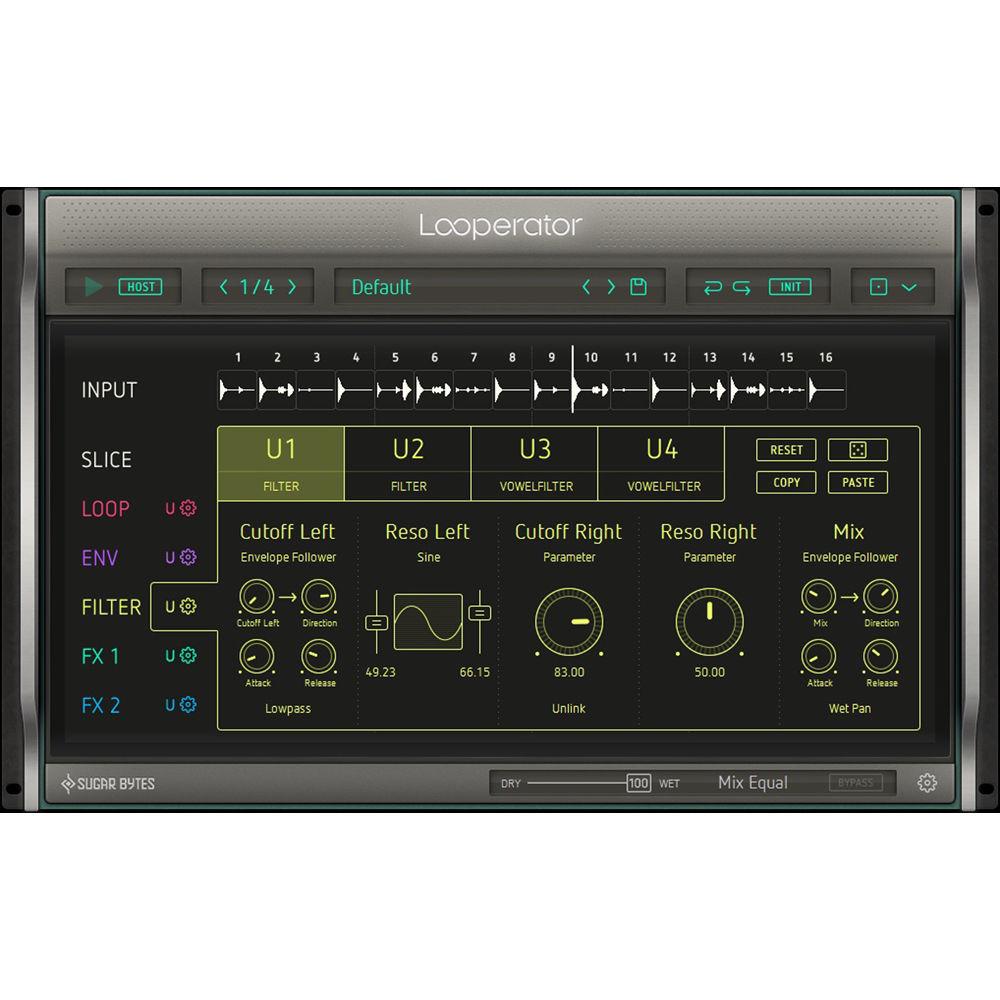
Task: Toggle the HOST sync button
Action: click(x=140, y=287)
